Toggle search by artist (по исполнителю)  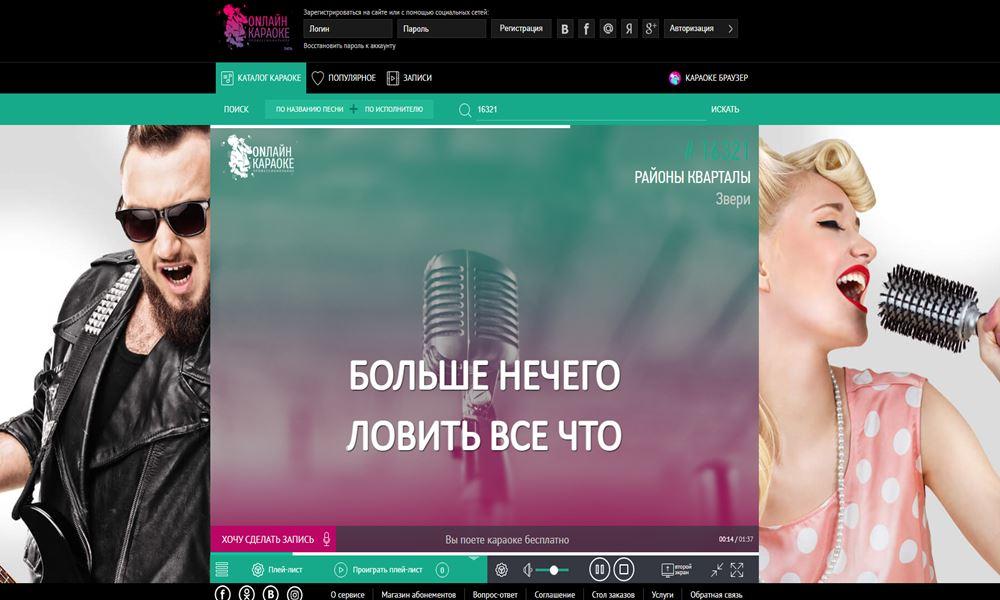pyautogui.click(x=394, y=109)
